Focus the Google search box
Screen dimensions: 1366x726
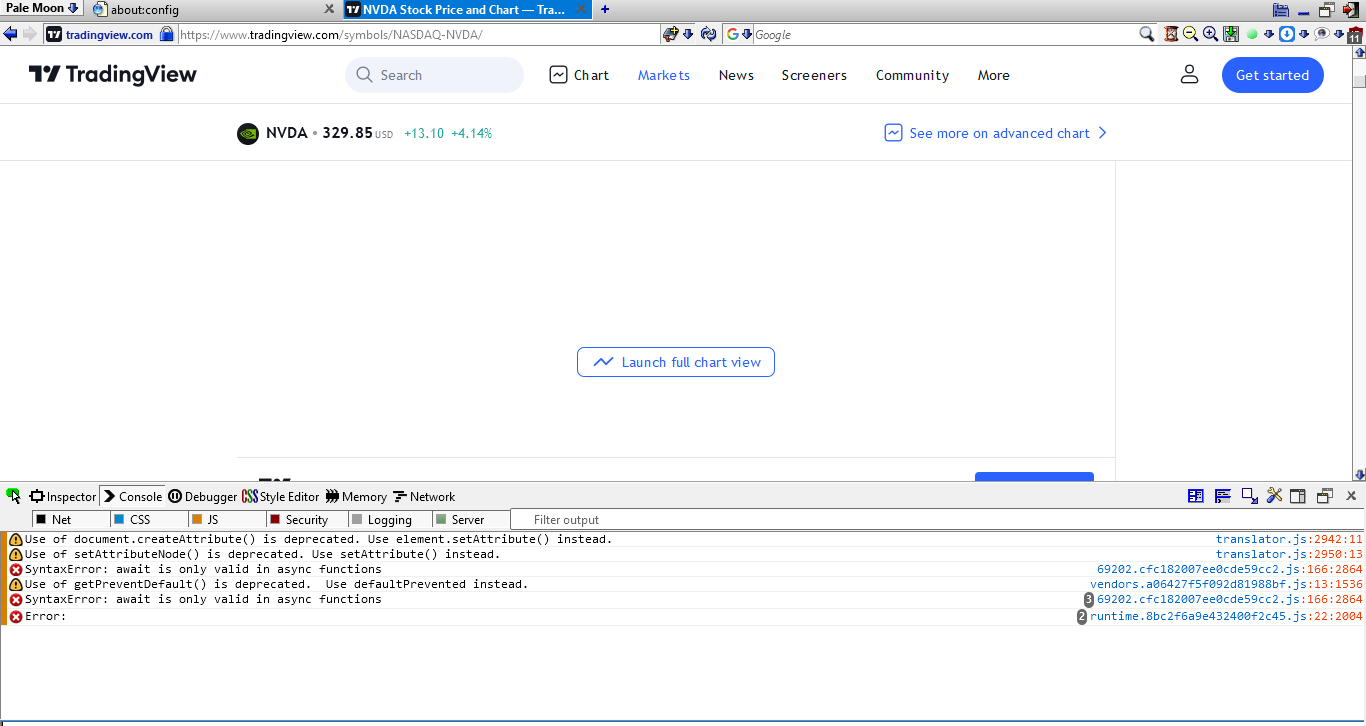(945, 34)
